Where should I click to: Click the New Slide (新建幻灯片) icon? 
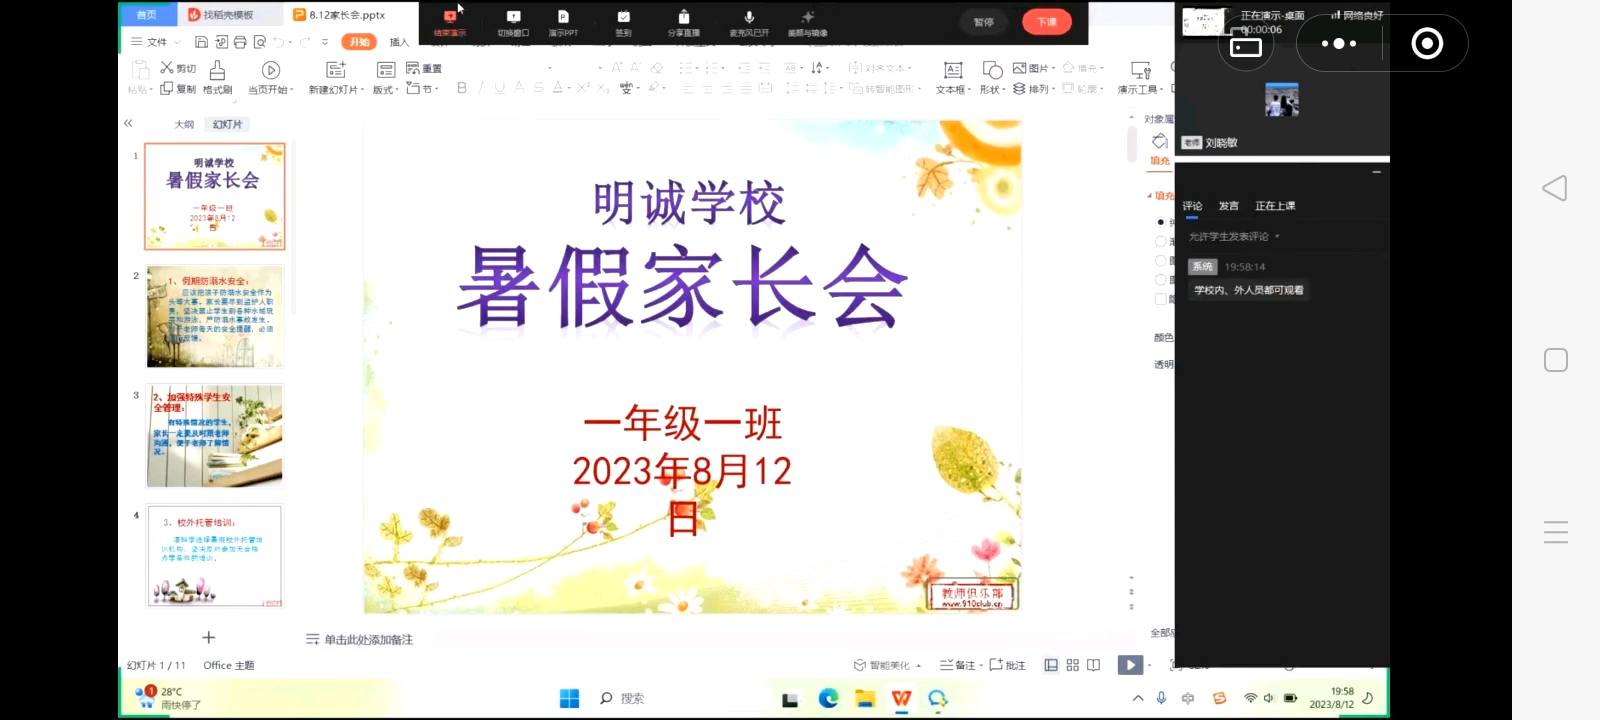pos(336,69)
